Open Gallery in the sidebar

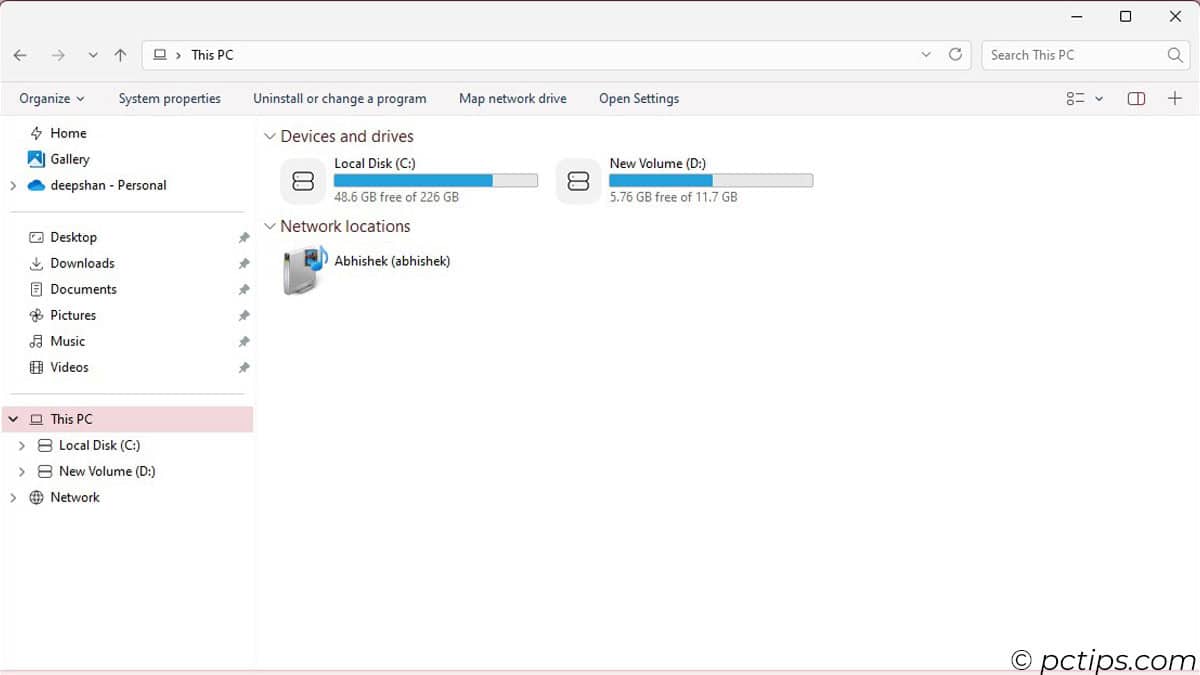[x=69, y=159]
